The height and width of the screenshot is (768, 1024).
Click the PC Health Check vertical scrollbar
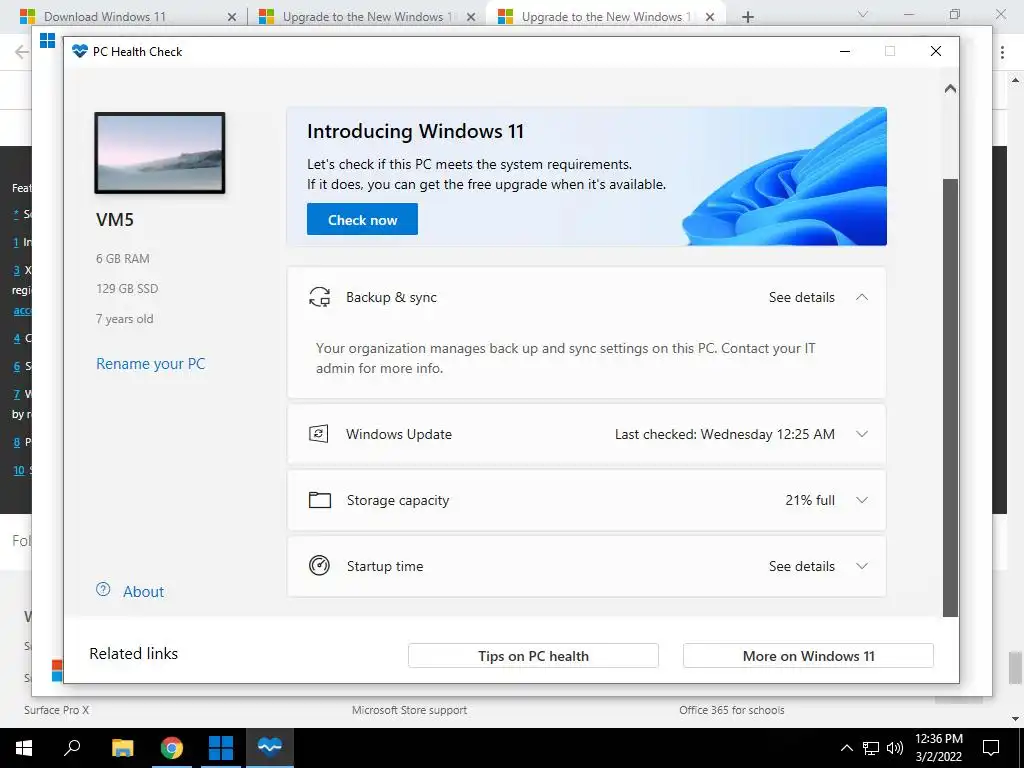(x=950, y=398)
